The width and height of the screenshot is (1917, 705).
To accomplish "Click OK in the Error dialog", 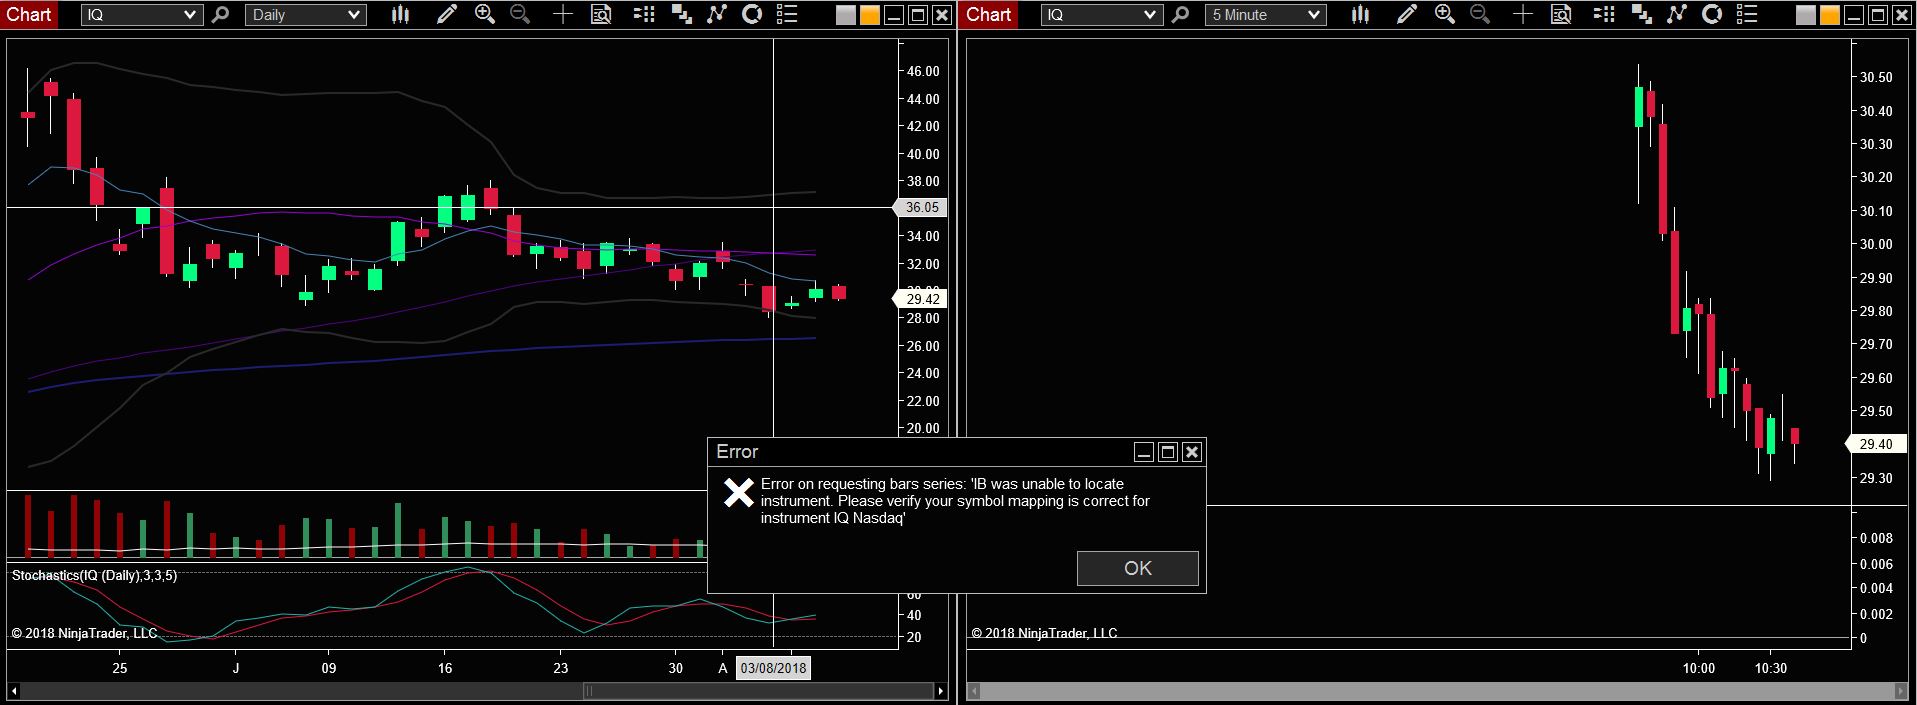I will 1138,568.
